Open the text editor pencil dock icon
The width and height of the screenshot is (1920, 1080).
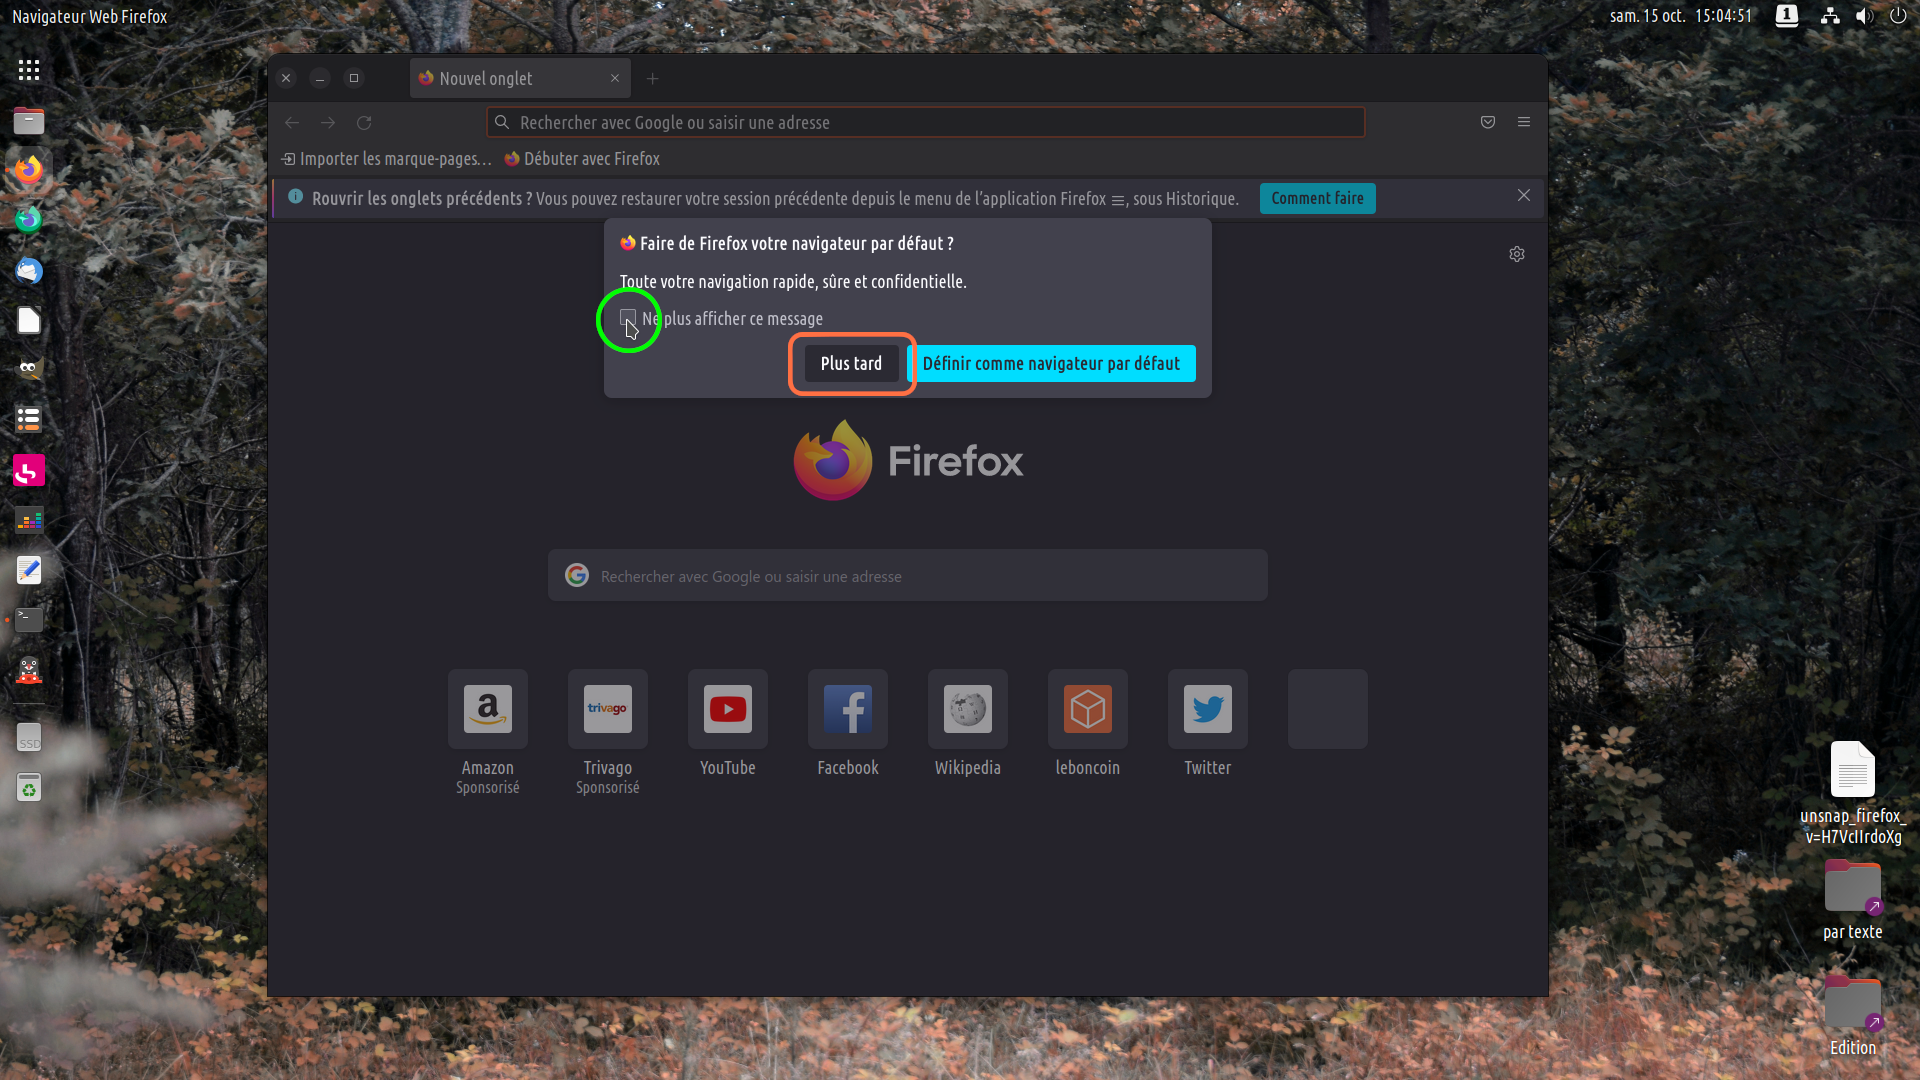click(29, 570)
